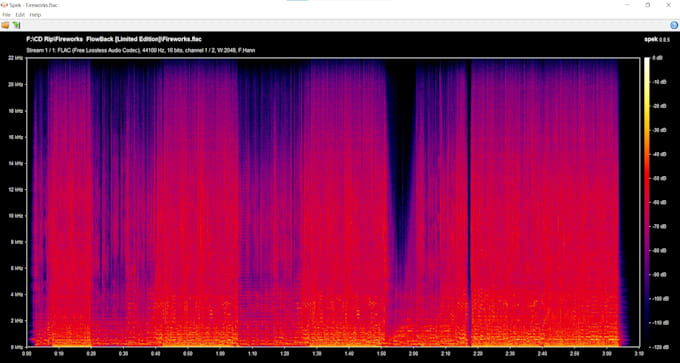This screenshot has width=680, height=363.
Task: Maximize the Spek window
Action: pos(647,5)
